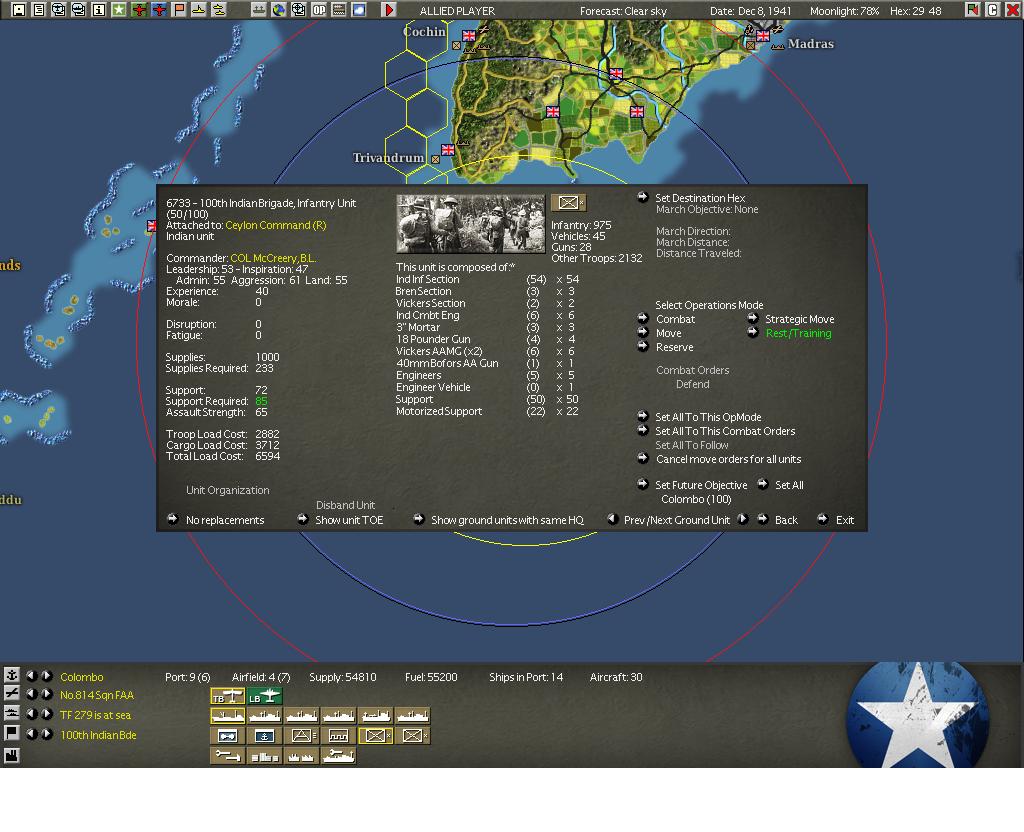Viewport: 1024px width, 832px height.
Task: Click previous base arrow beside Colombo
Action: click(x=31, y=676)
